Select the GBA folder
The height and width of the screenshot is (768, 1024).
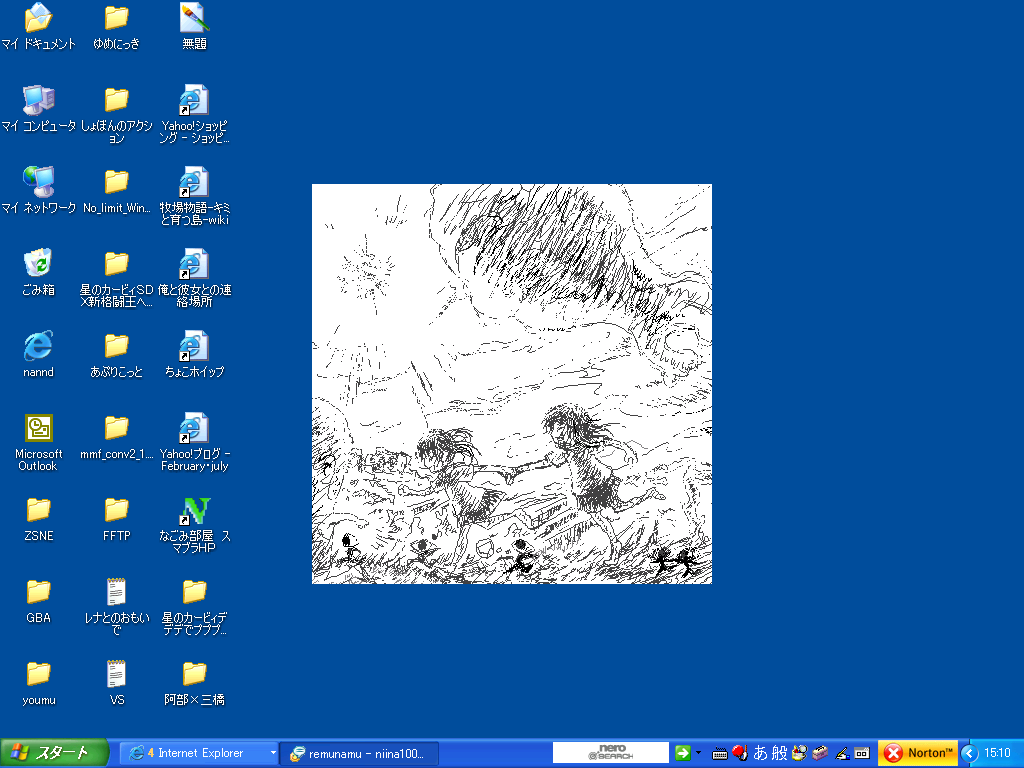coord(39,601)
